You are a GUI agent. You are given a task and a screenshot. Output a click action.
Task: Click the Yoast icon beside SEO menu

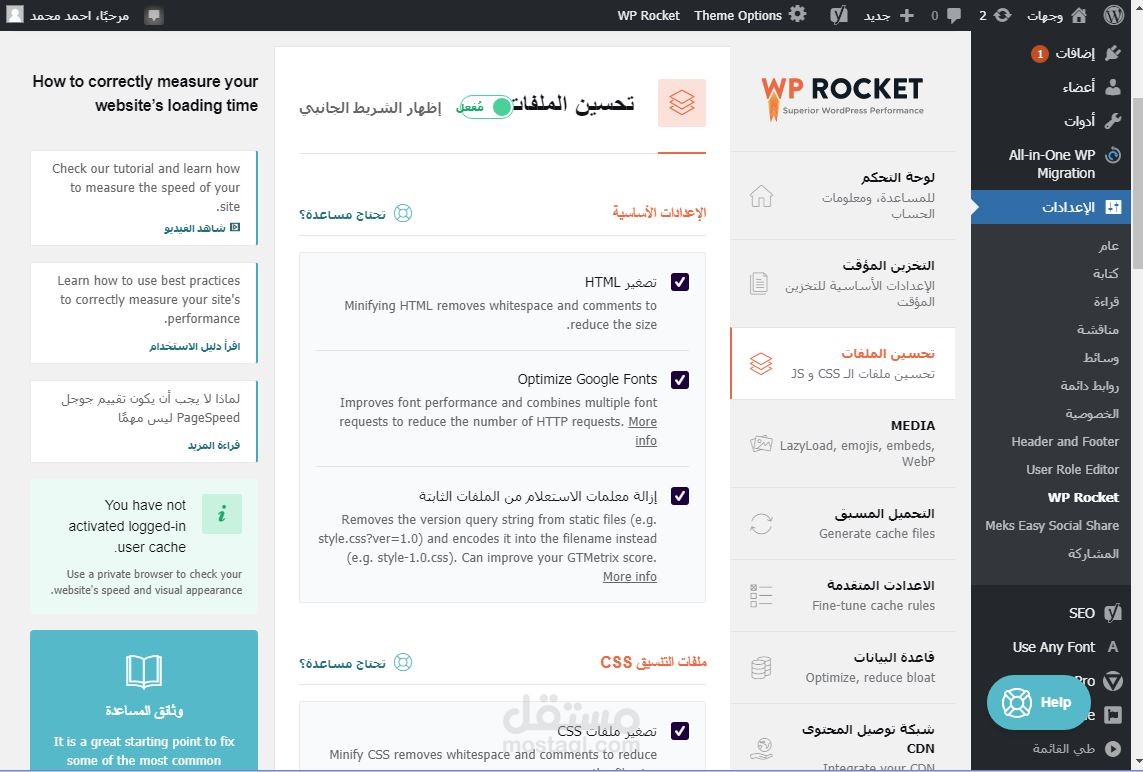click(x=1113, y=613)
